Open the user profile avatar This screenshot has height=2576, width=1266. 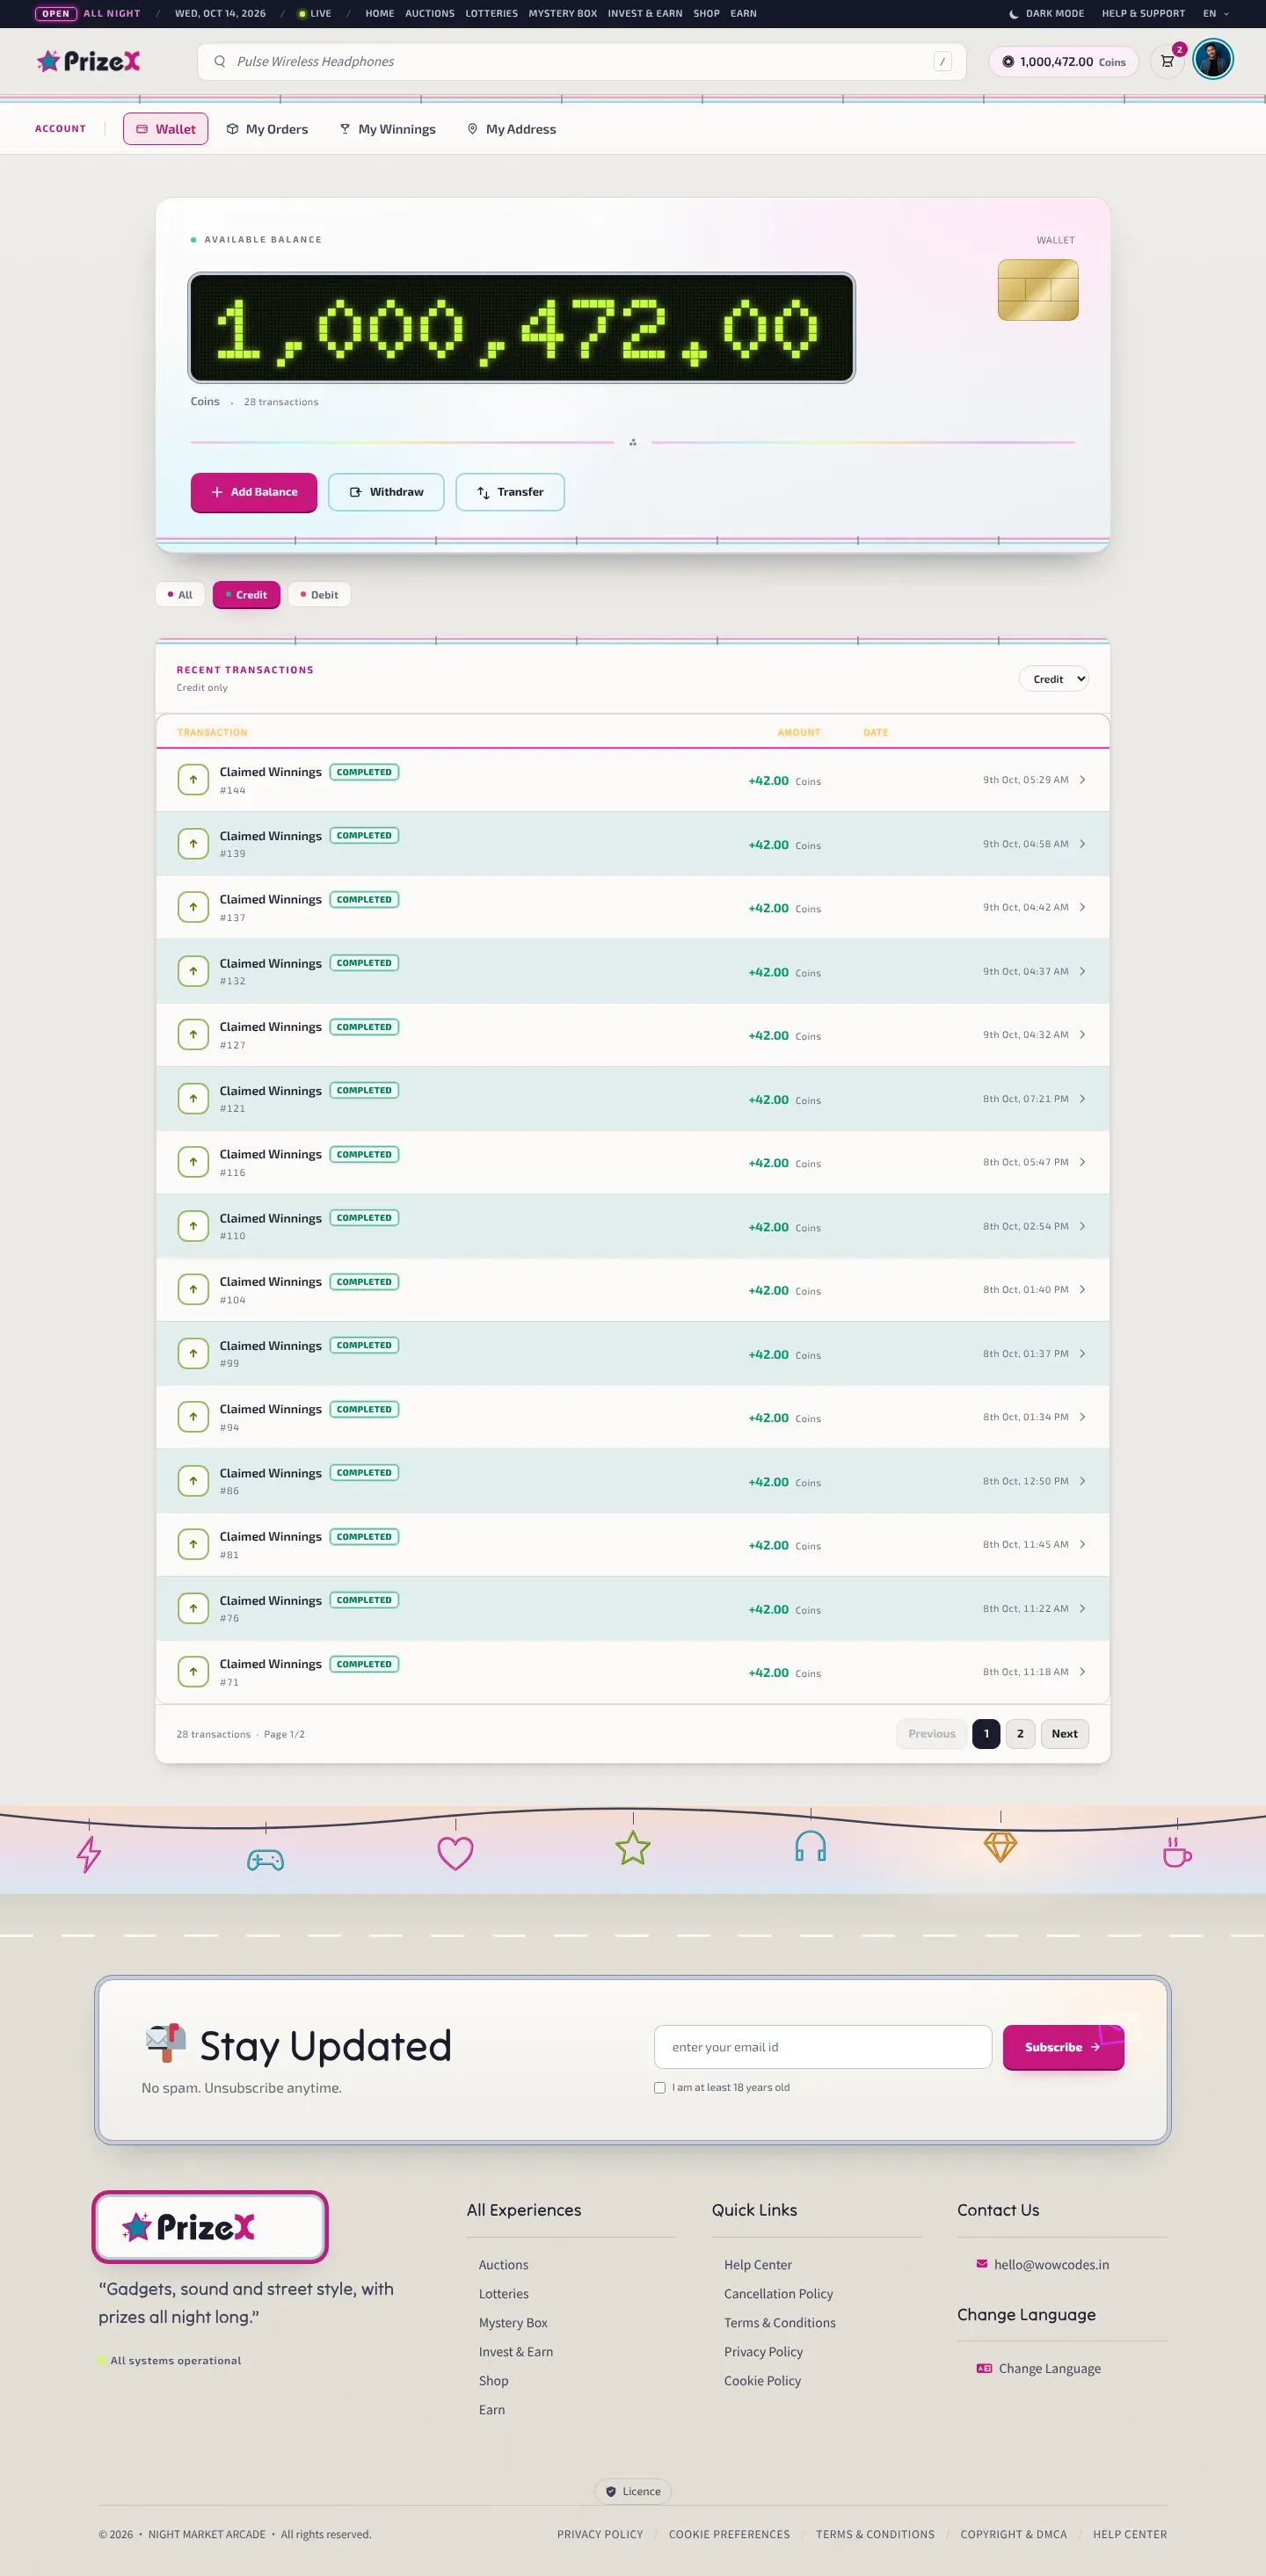(x=1213, y=60)
